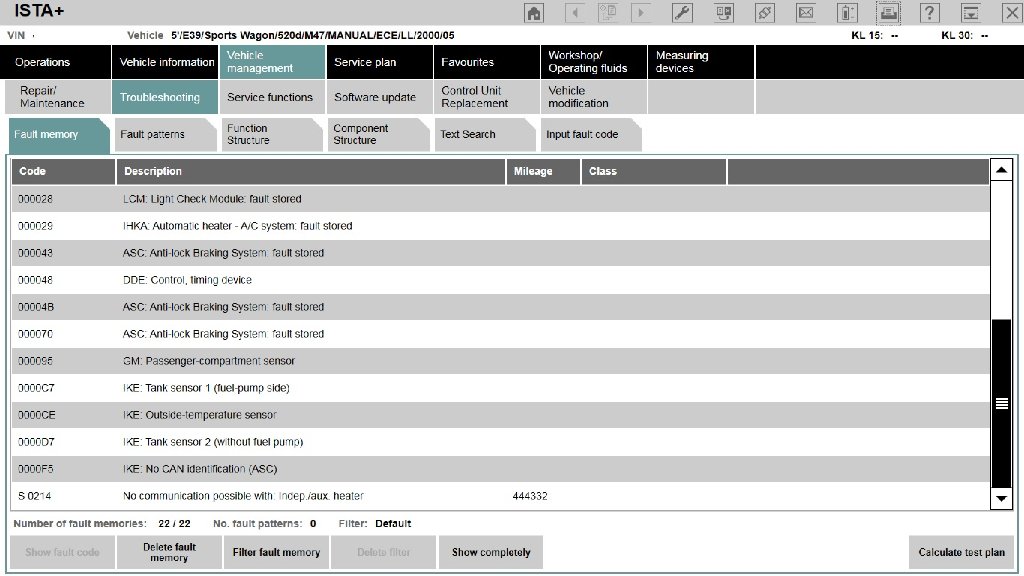Sort by the Code column header
Viewport: 1024px width, 576px height.
(63, 171)
